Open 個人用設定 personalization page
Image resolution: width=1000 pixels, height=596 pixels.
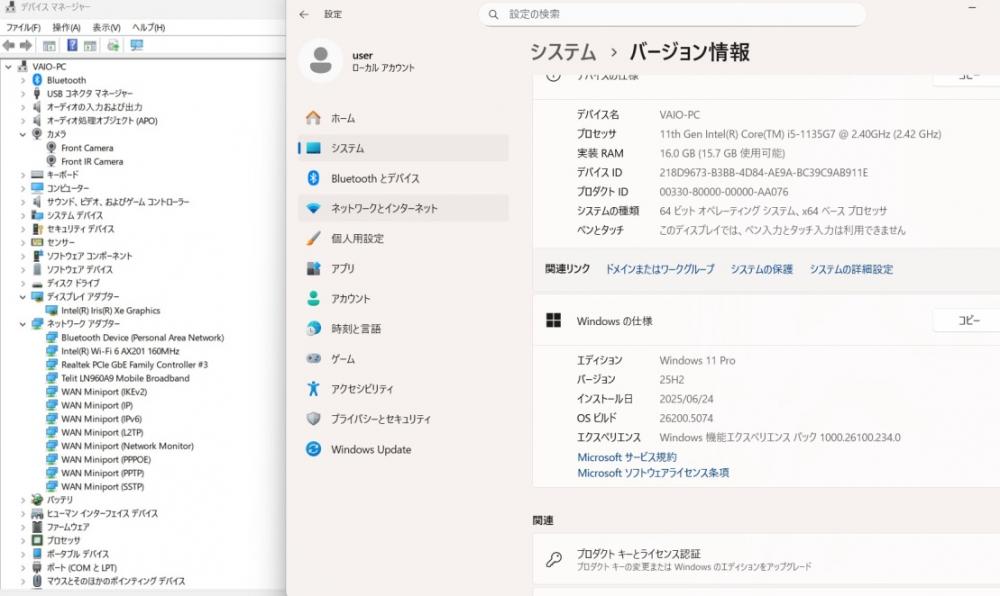[x=403, y=238]
